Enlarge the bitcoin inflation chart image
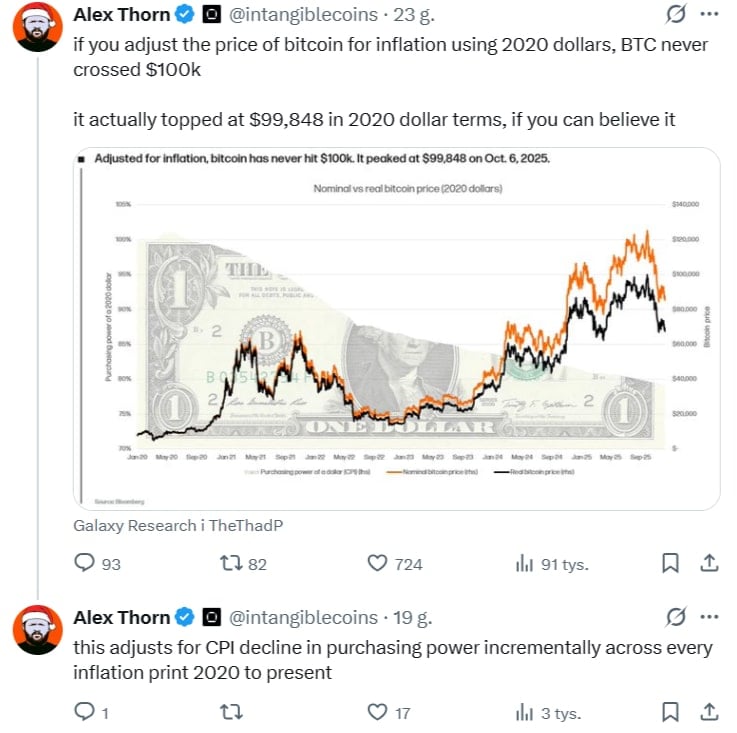Screen dimensions: 737x733 click(x=397, y=330)
